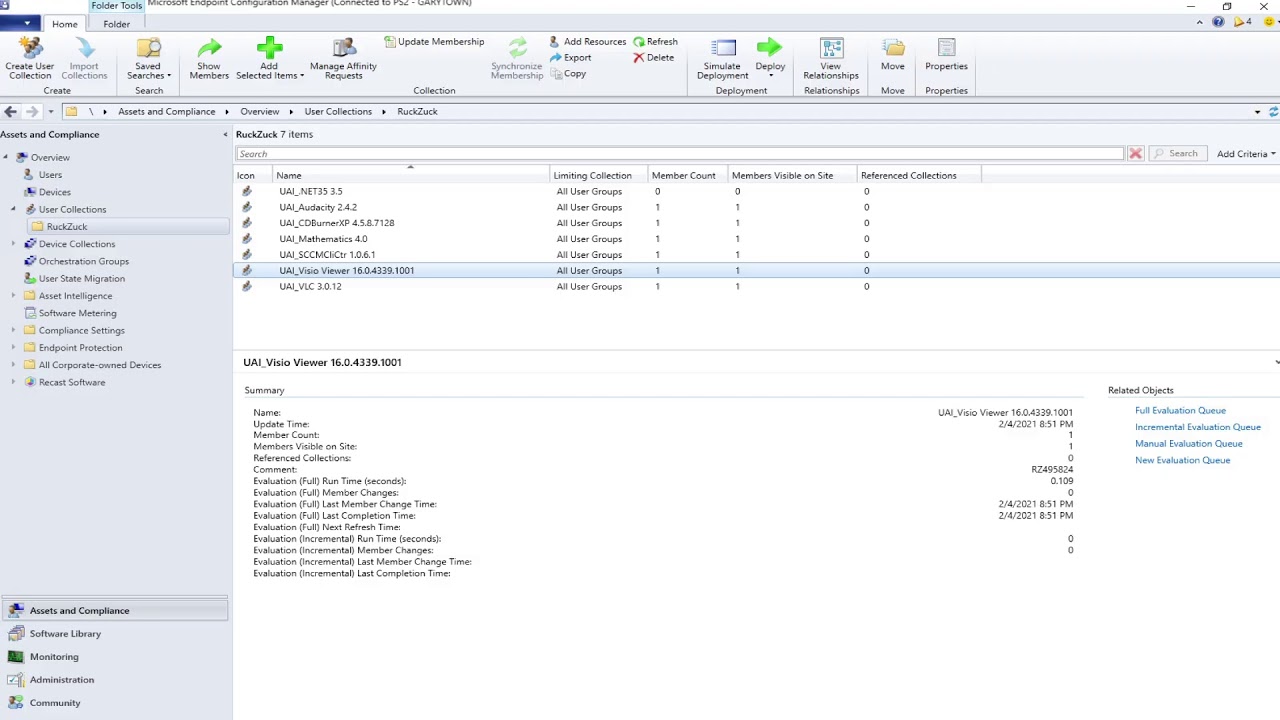
Task: Open the application menu button beside Home
Action: 20,23
